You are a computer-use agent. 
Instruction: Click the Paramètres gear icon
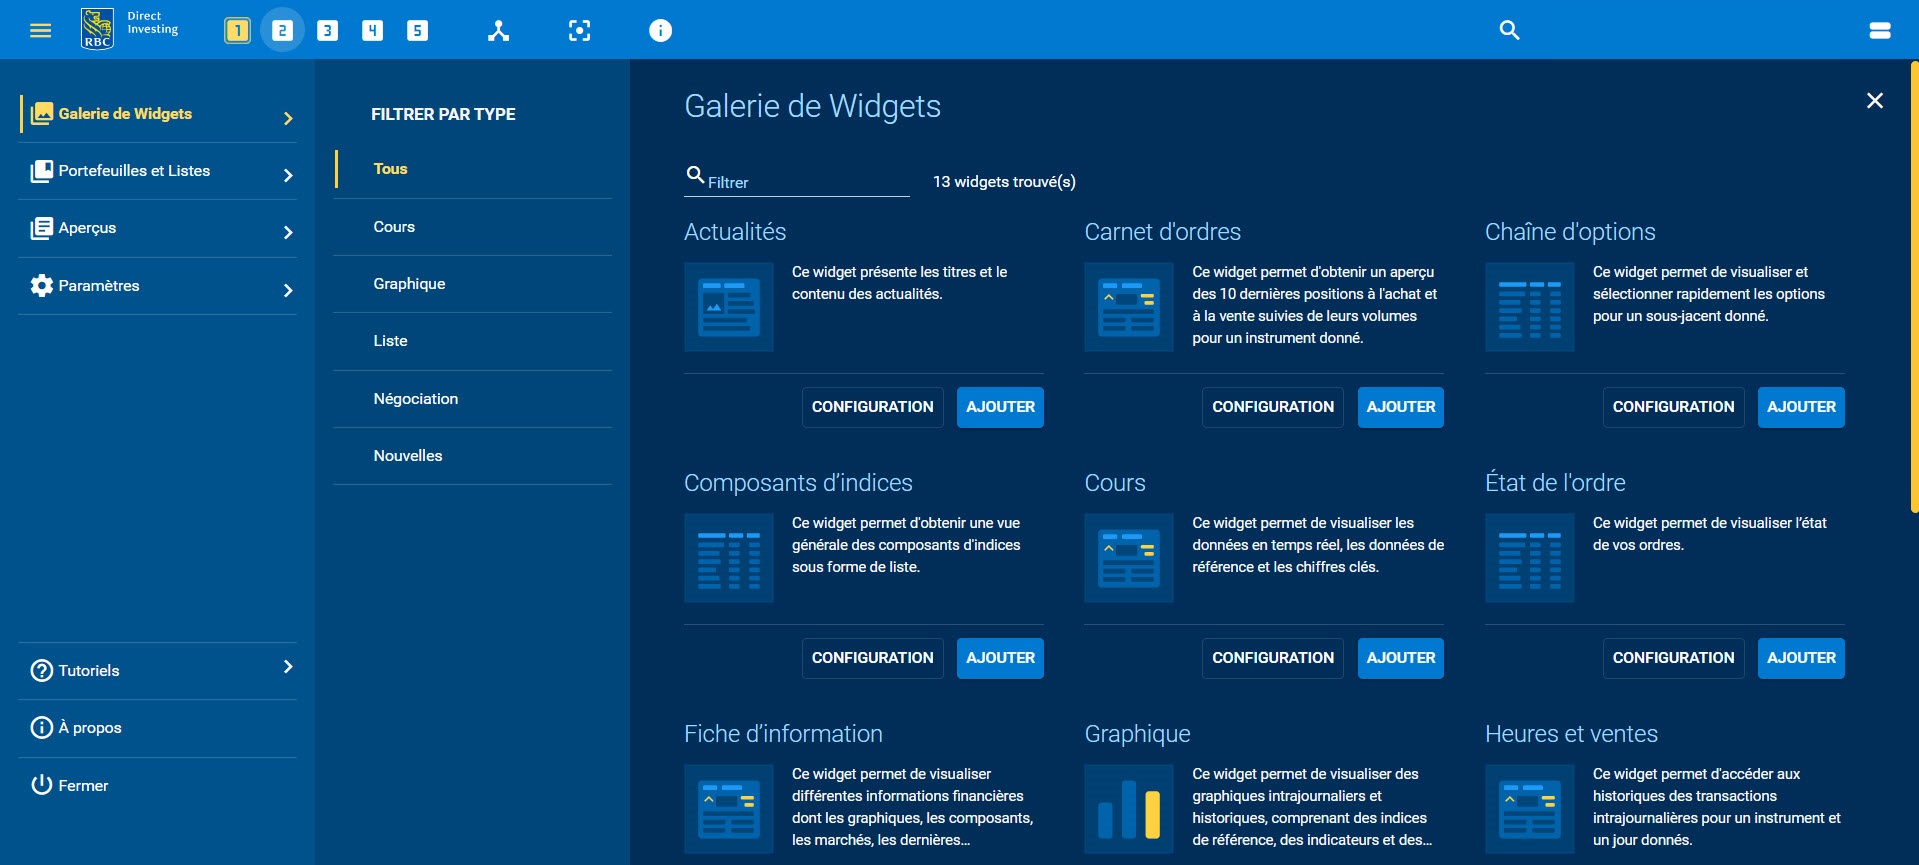click(x=42, y=285)
